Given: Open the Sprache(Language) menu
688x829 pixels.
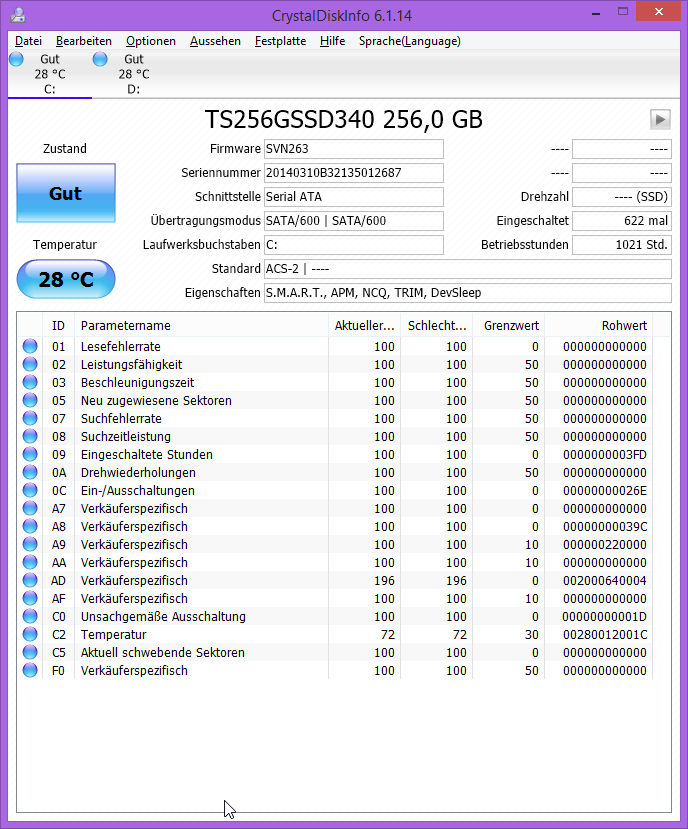Looking at the screenshot, I should coord(409,41).
